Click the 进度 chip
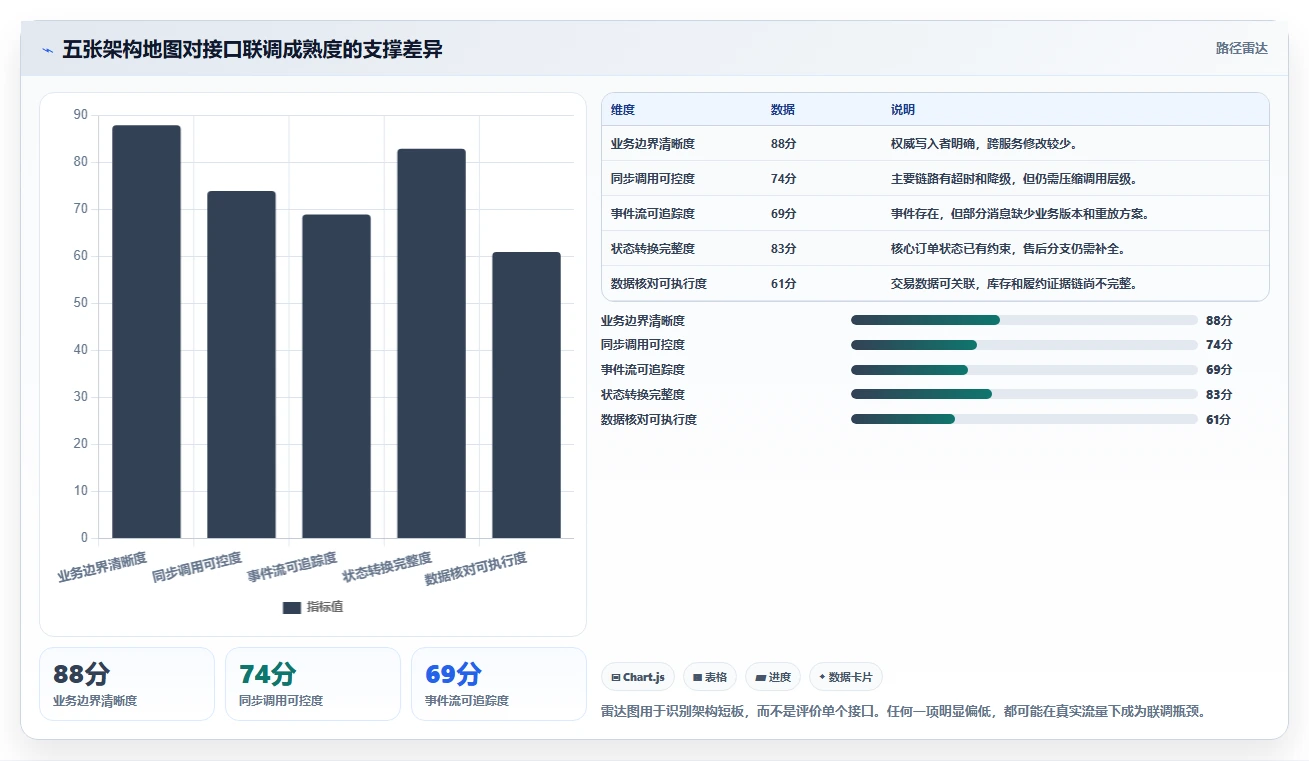The image size is (1309, 761). (x=773, y=677)
